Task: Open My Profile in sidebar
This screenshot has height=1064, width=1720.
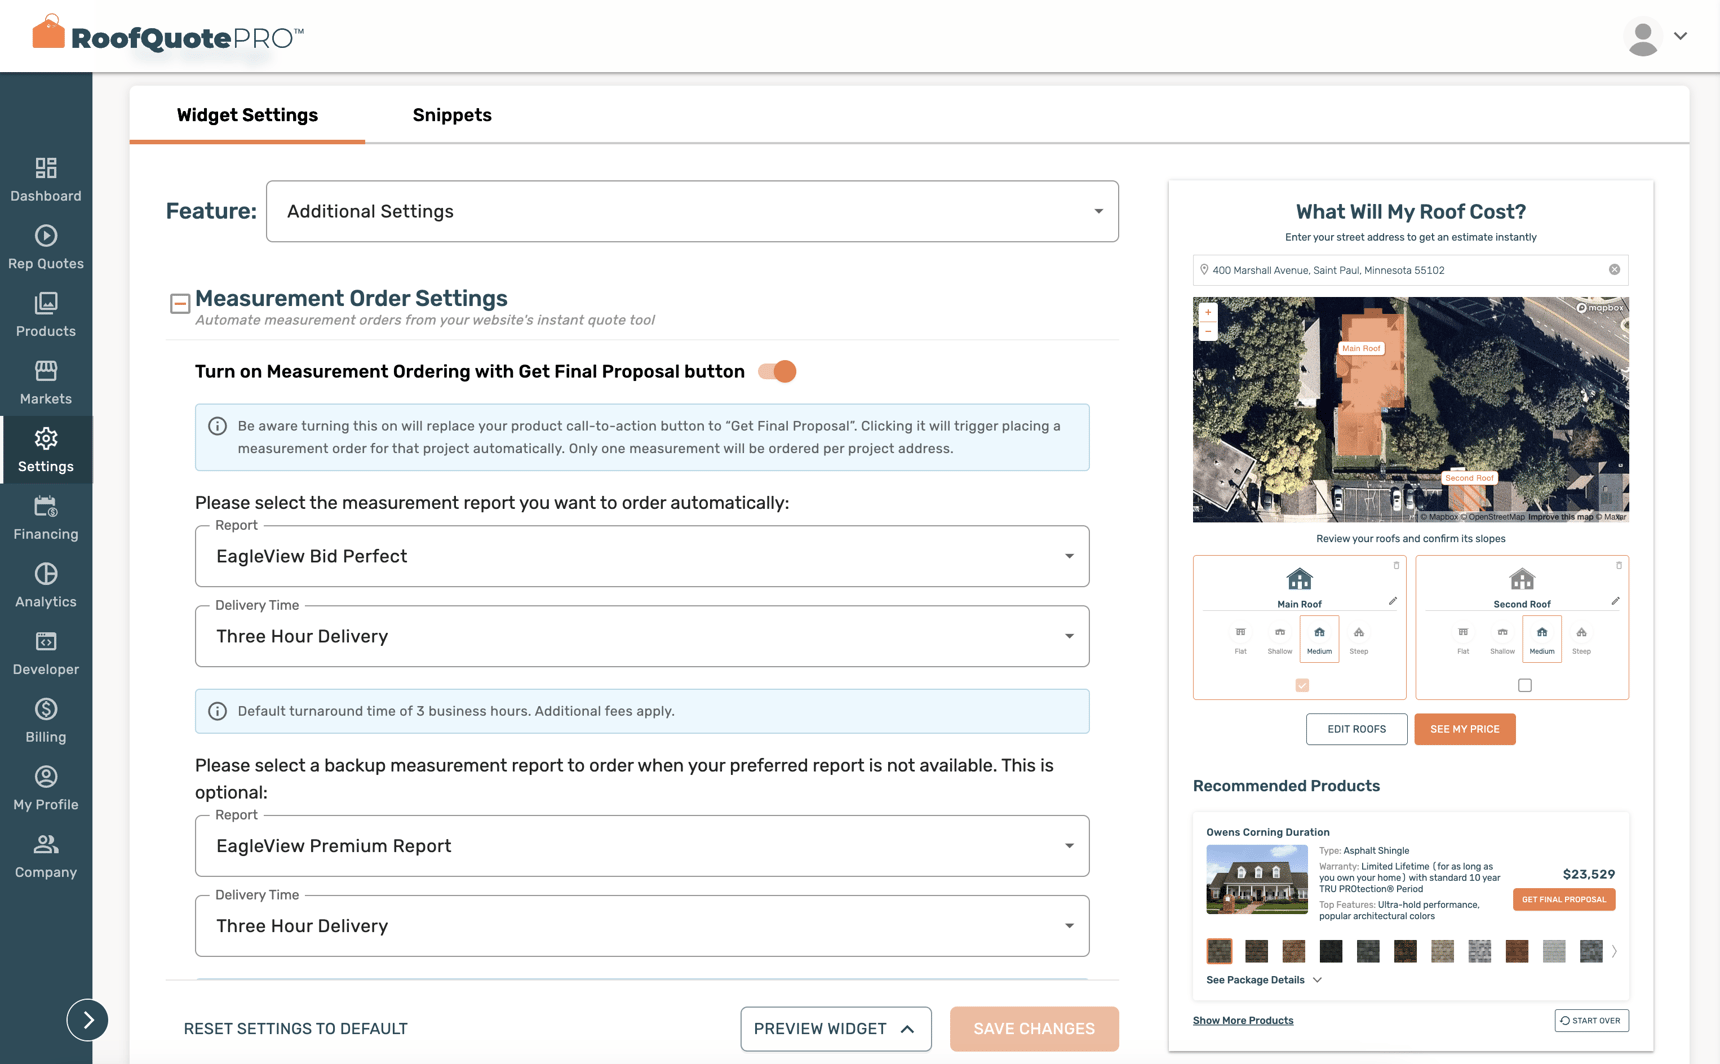Action: (x=46, y=788)
